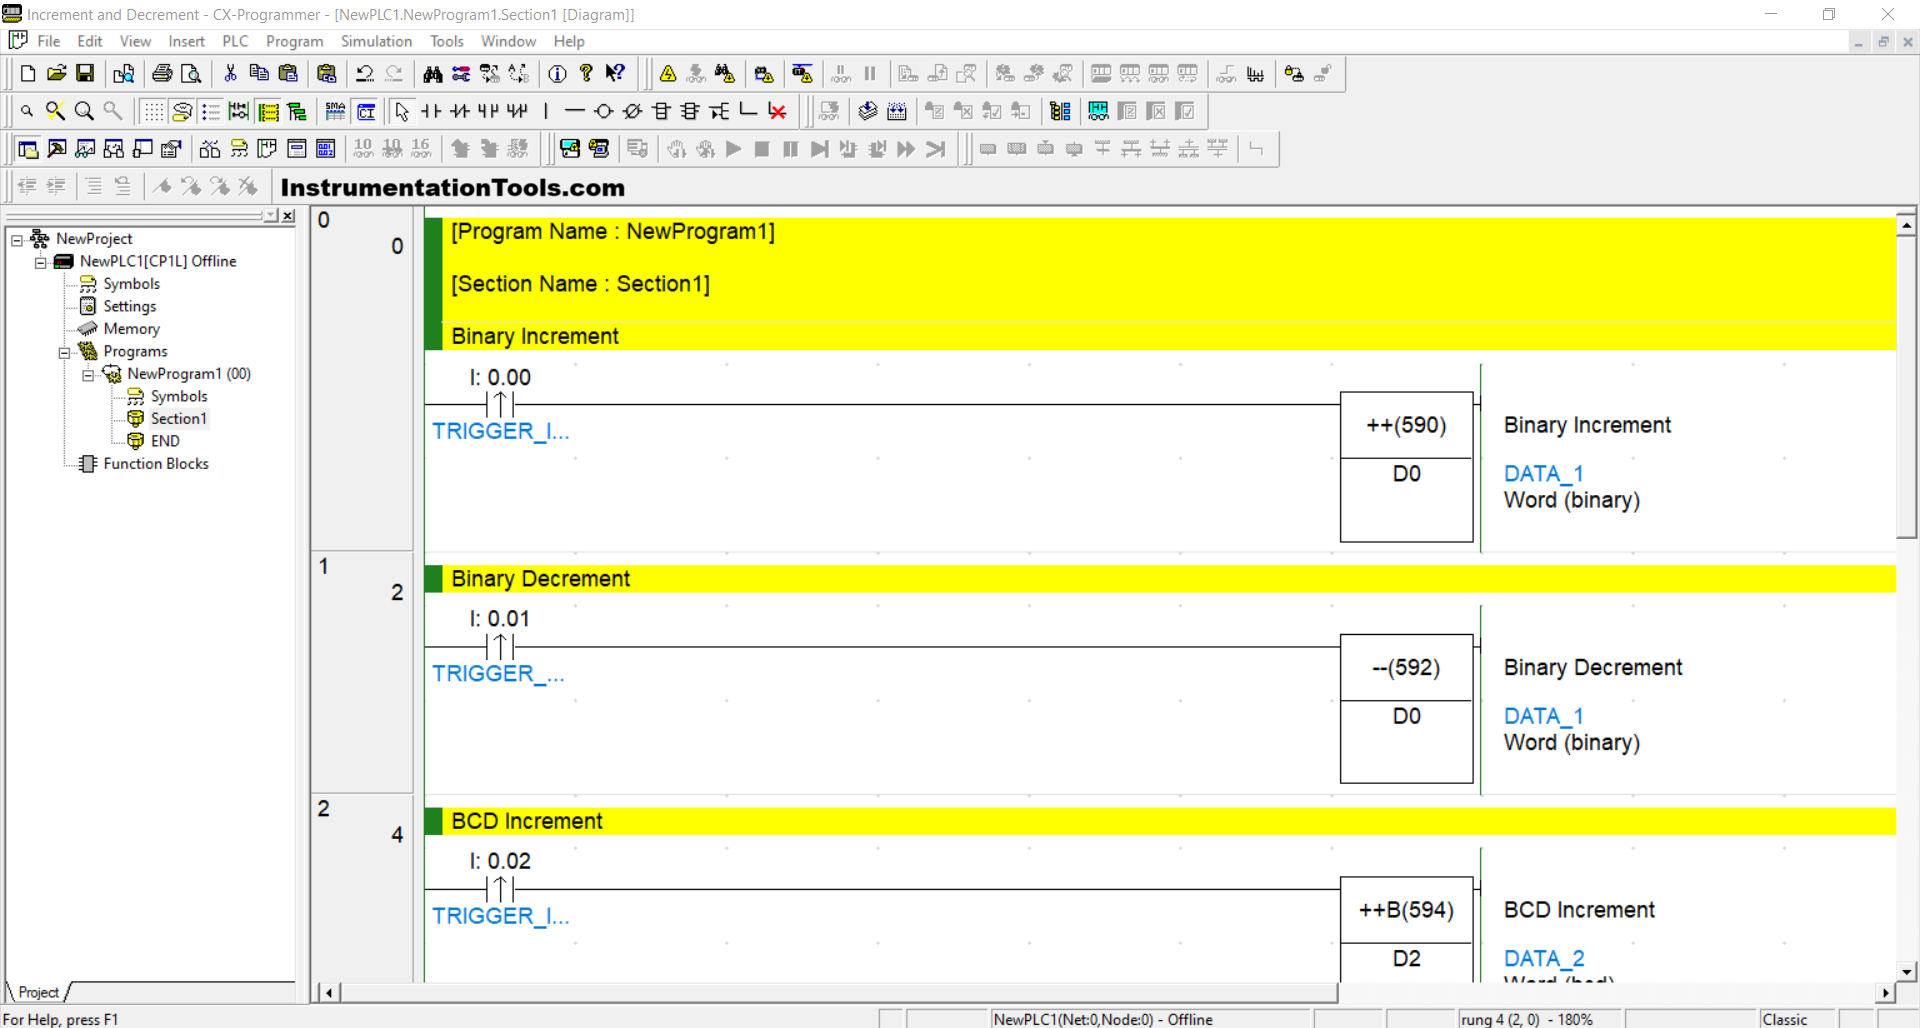Cut the selection with the scissors icon
This screenshot has width=1920, height=1028.
230,74
